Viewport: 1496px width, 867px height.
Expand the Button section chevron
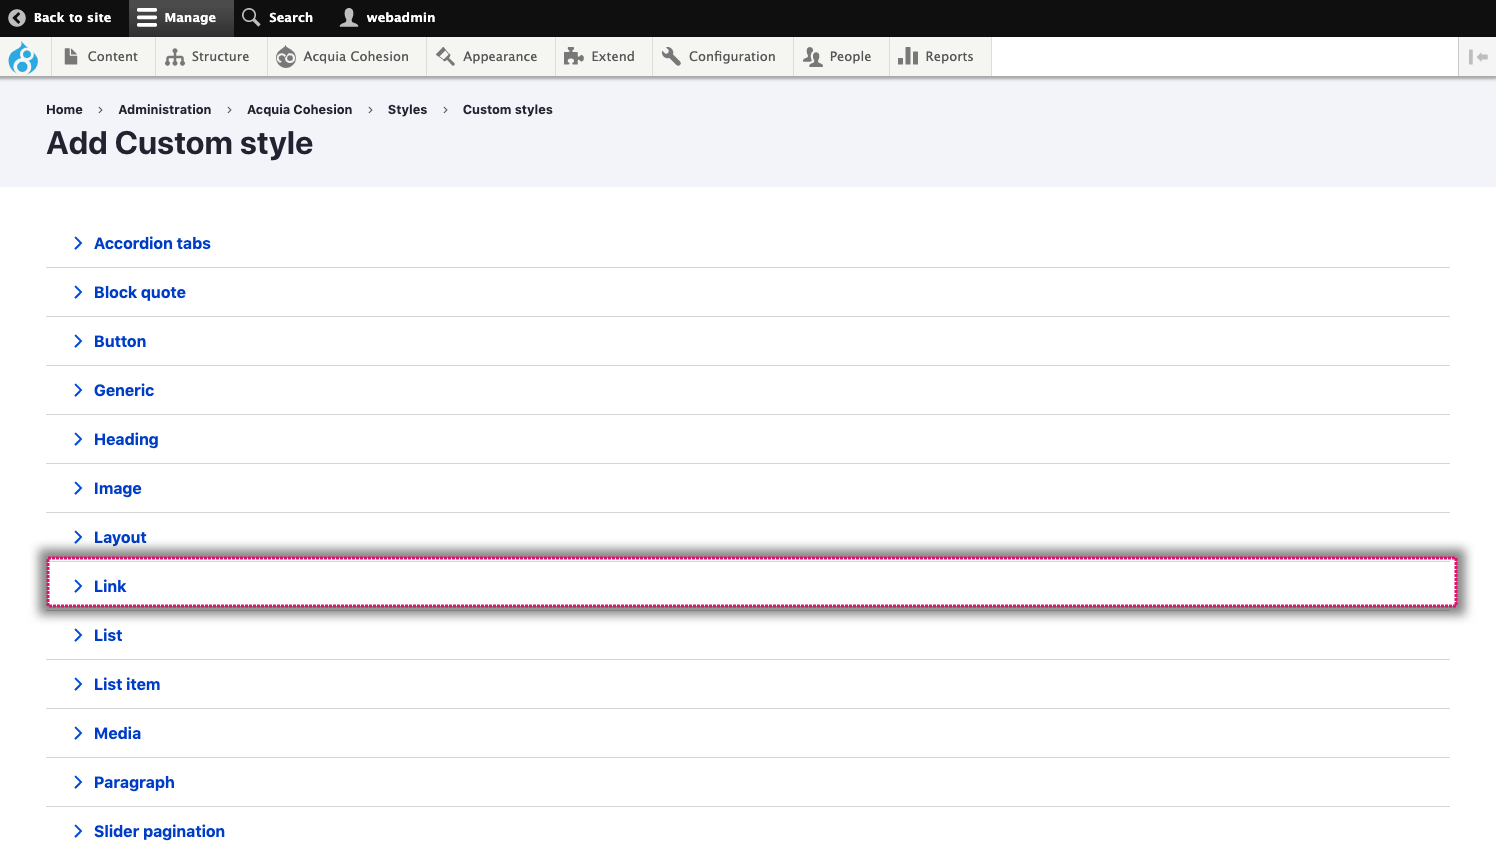(78, 341)
